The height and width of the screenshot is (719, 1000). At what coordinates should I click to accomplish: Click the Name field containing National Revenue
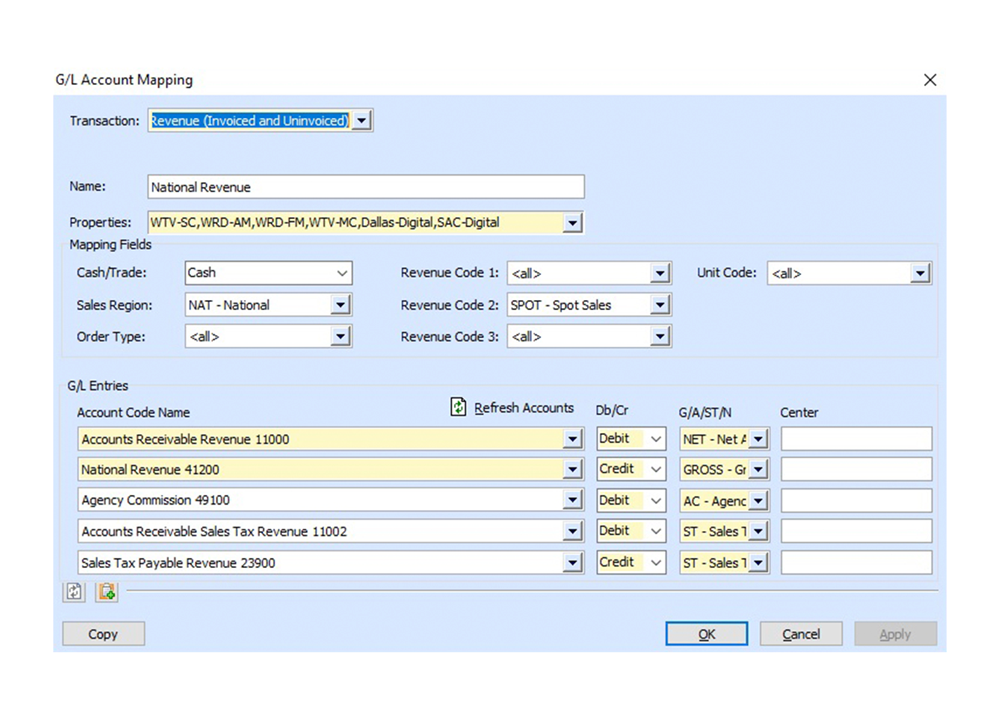pyautogui.click(x=365, y=187)
